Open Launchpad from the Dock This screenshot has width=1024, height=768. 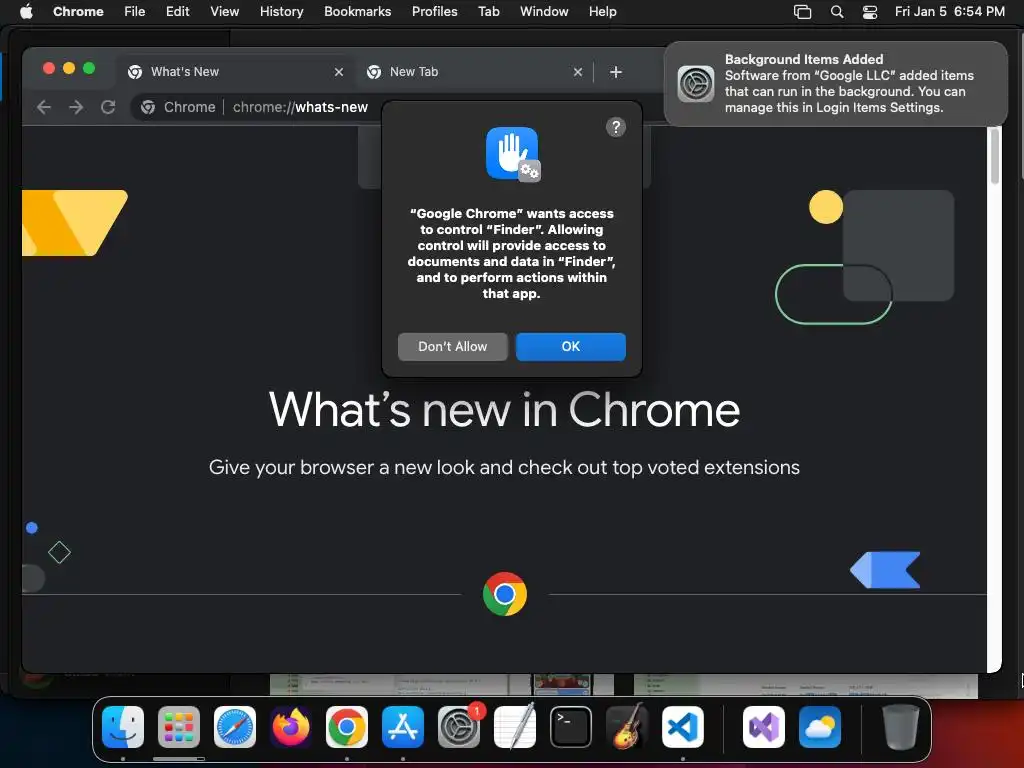(179, 727)
